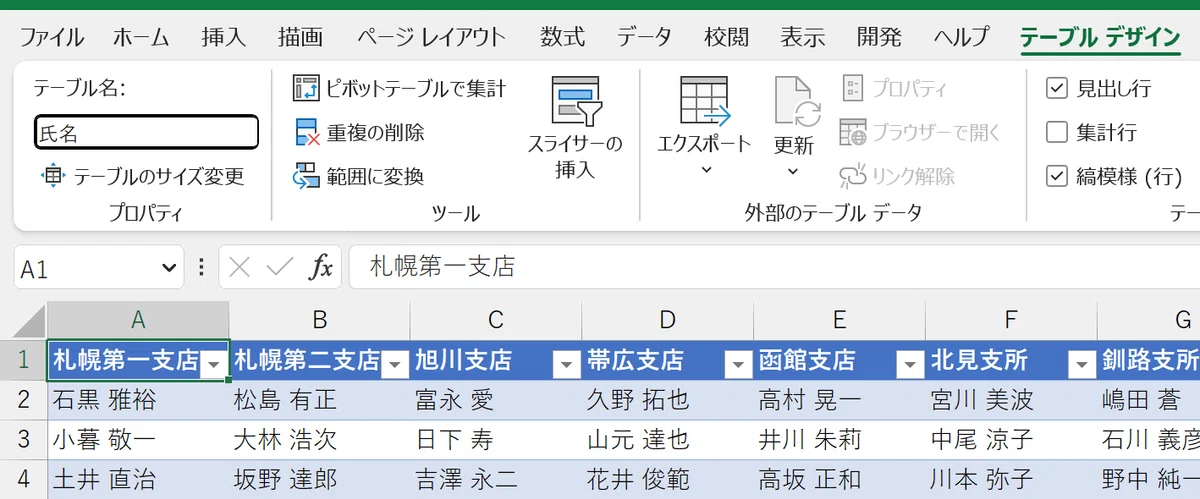1200x499 pixels.
Task: Click the formula bar cancel X icon
Action: [x=239, y=267]
